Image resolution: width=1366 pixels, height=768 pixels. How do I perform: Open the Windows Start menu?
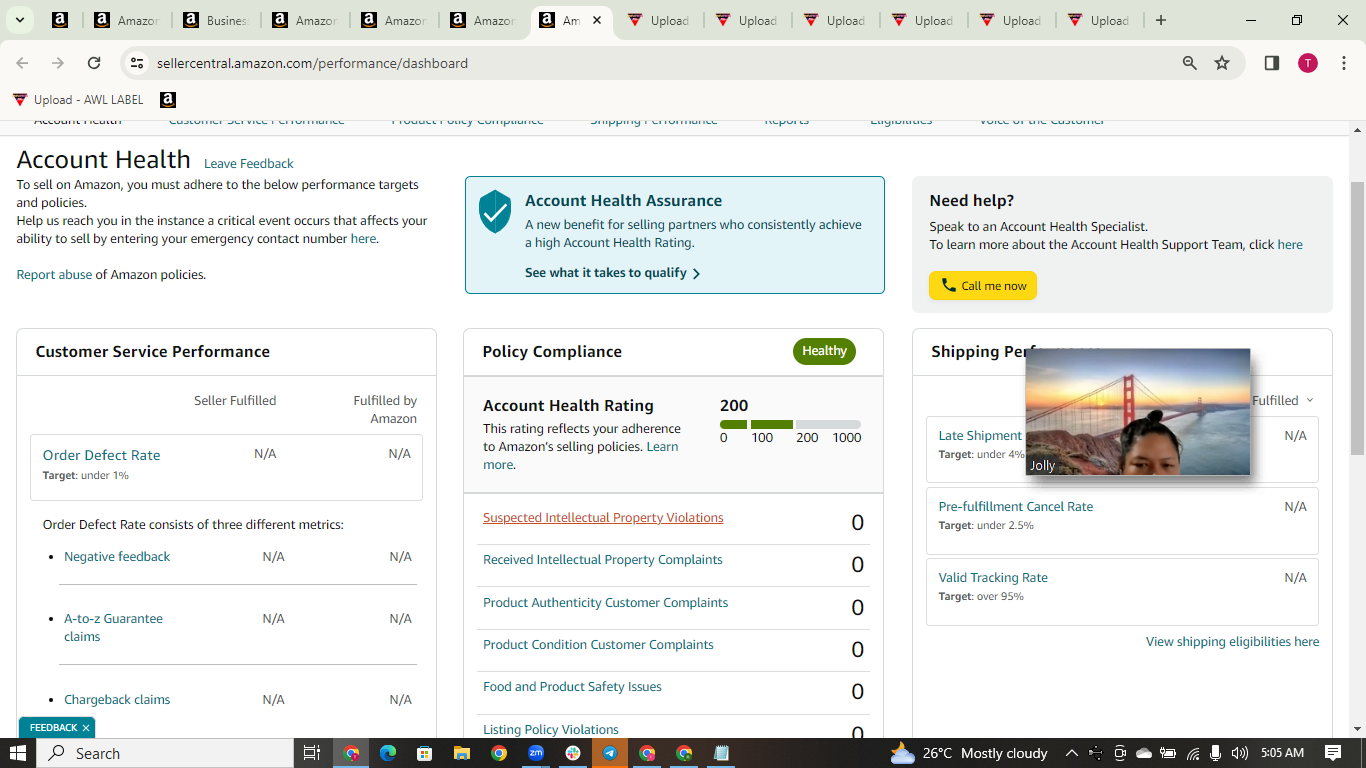coord(18,753)
